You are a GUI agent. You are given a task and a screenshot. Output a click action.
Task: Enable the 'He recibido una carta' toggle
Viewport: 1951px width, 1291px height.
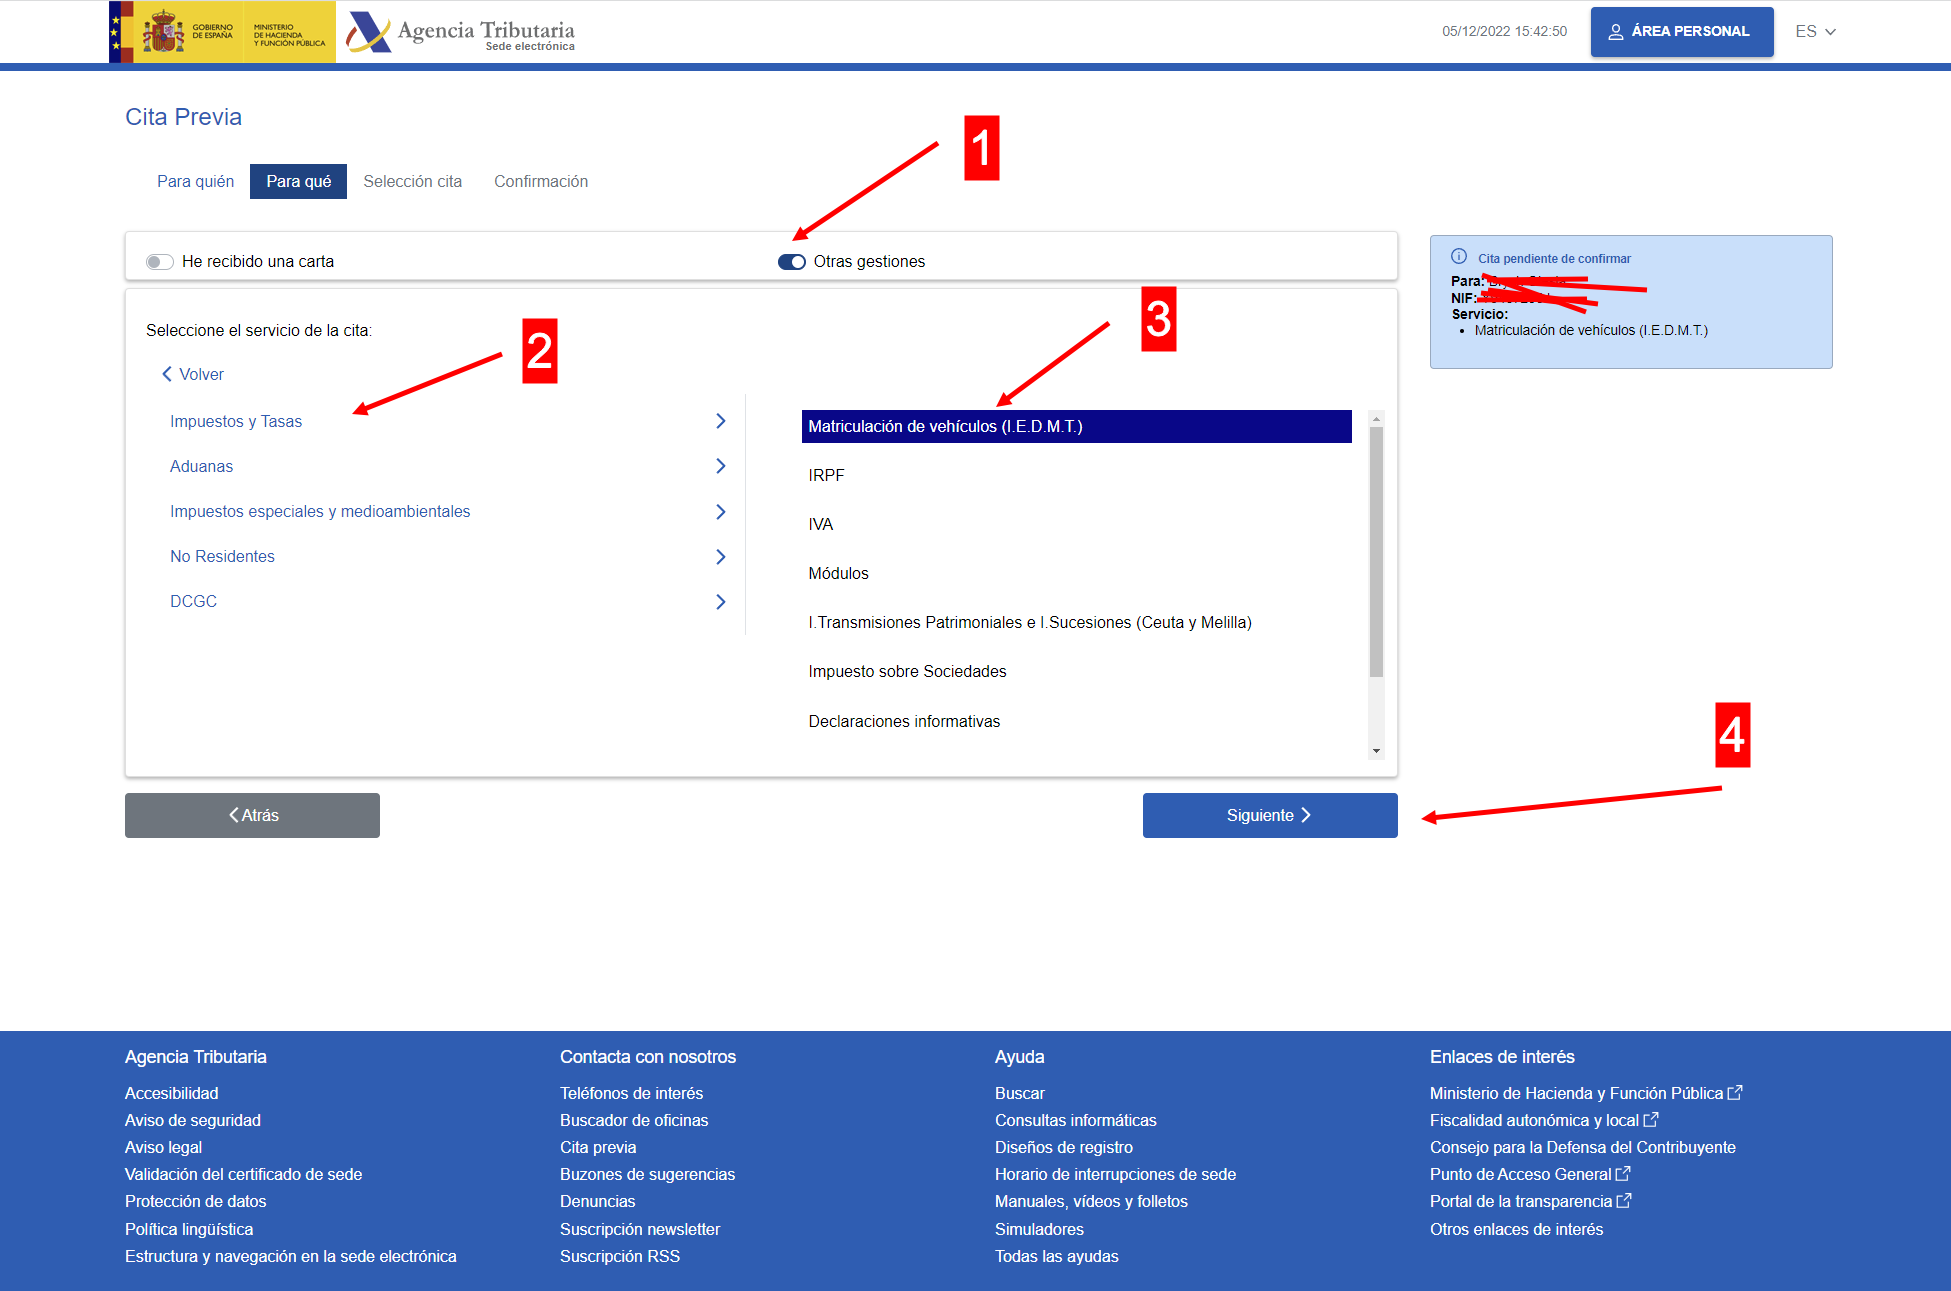(x=159, y=262)
